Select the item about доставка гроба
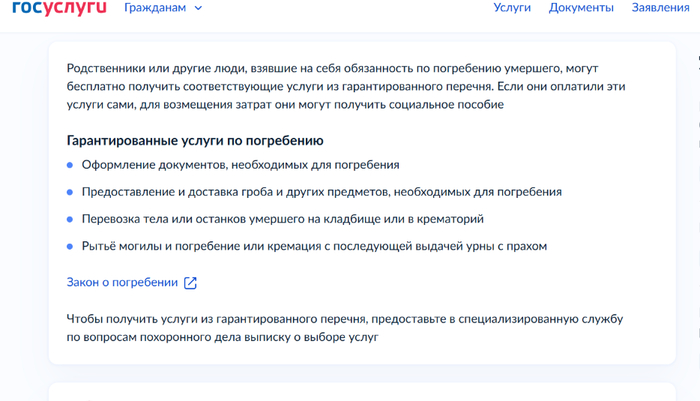 [321, 192]
